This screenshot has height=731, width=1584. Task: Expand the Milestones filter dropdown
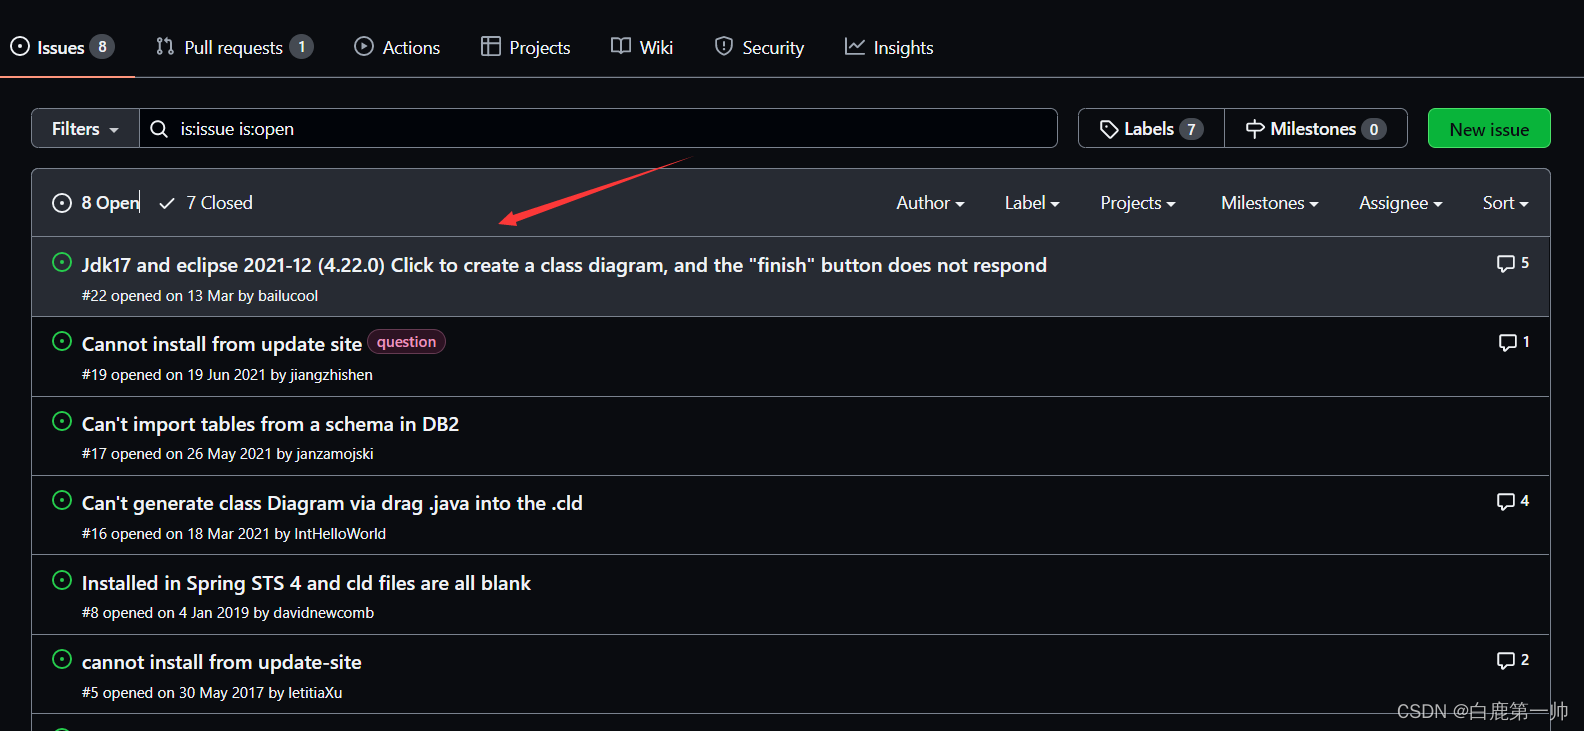pyautogui.click(x=1270, y=203)
